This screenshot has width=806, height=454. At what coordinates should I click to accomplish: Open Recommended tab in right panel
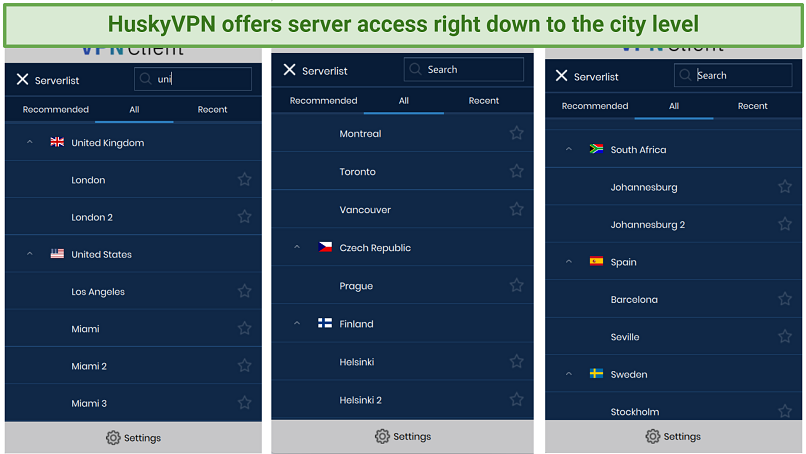click(595, 106)
